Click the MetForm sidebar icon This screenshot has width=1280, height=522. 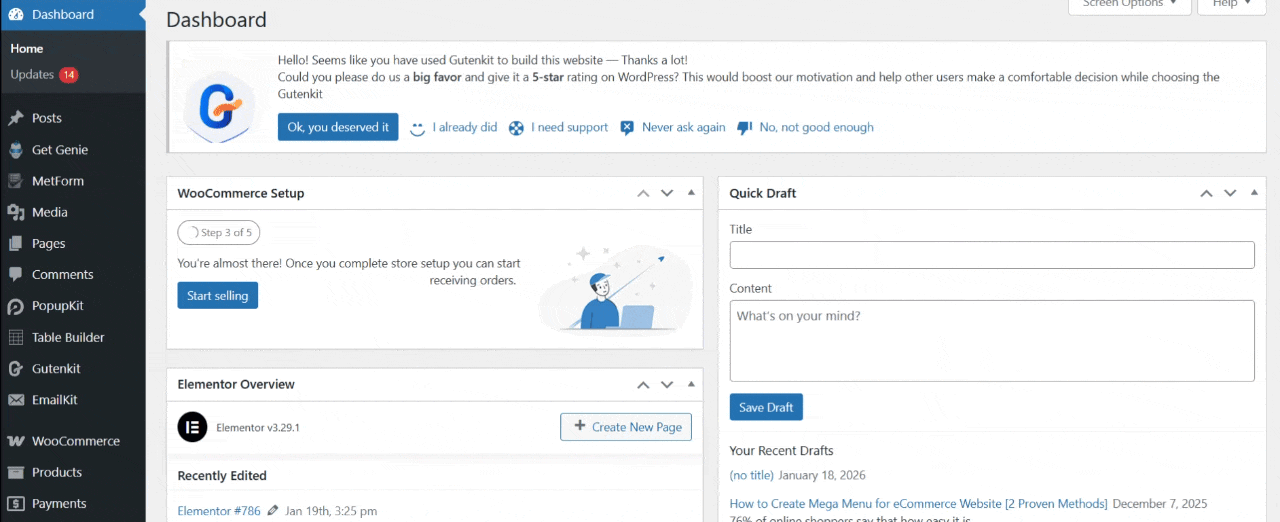[x=16, y=181]
